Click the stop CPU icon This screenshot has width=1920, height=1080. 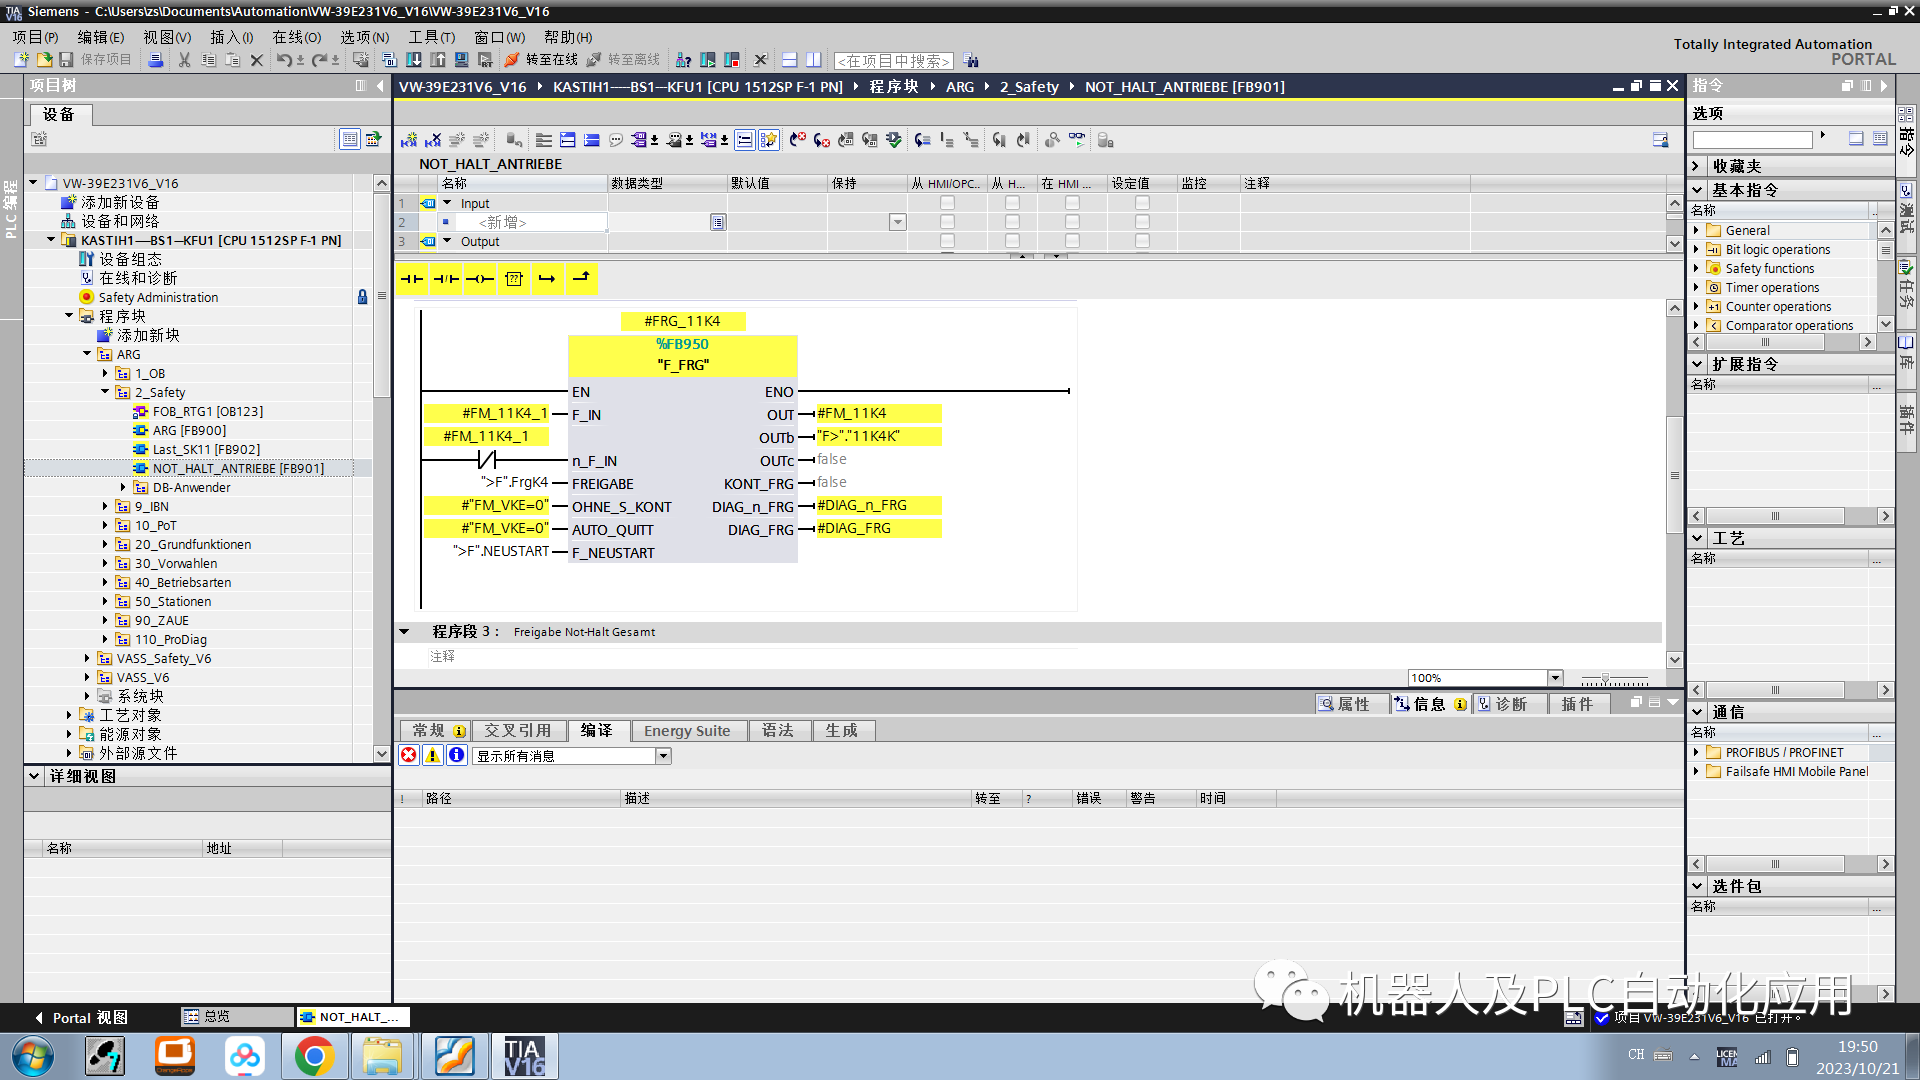point(732,60)
